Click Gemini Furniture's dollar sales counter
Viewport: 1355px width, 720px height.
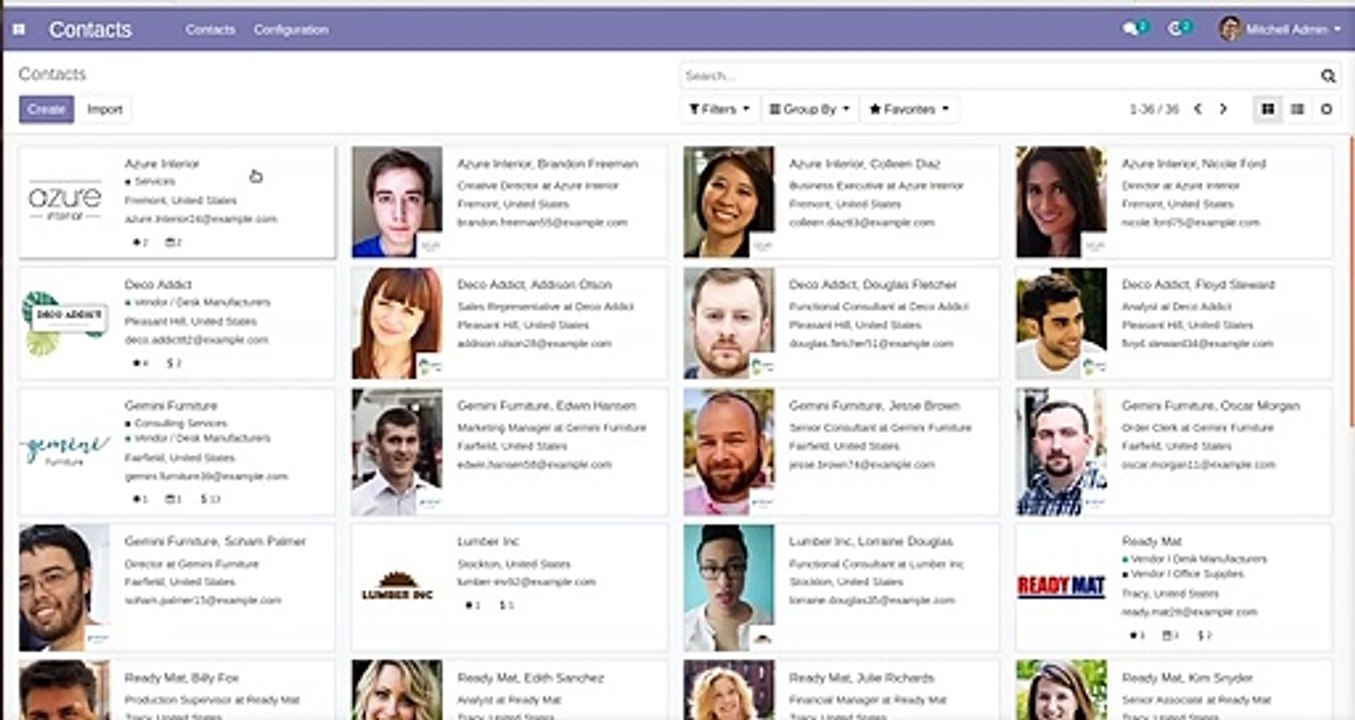[x=210, y=498]
